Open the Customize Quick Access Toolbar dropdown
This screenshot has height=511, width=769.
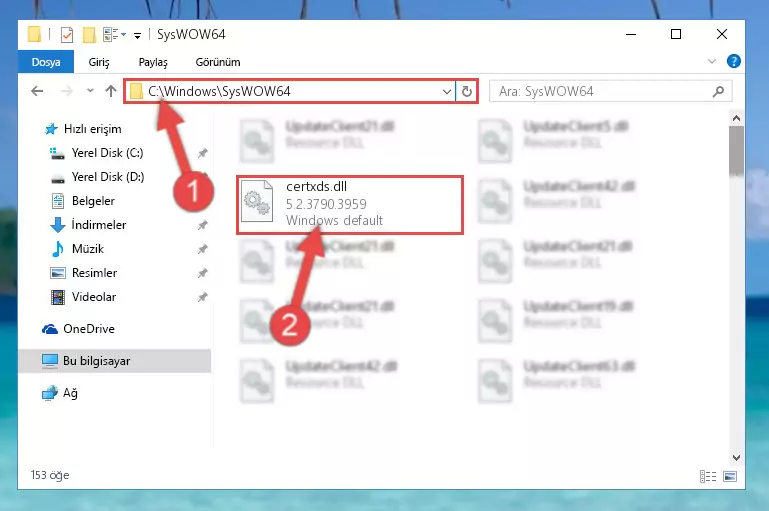pos(137,35)
